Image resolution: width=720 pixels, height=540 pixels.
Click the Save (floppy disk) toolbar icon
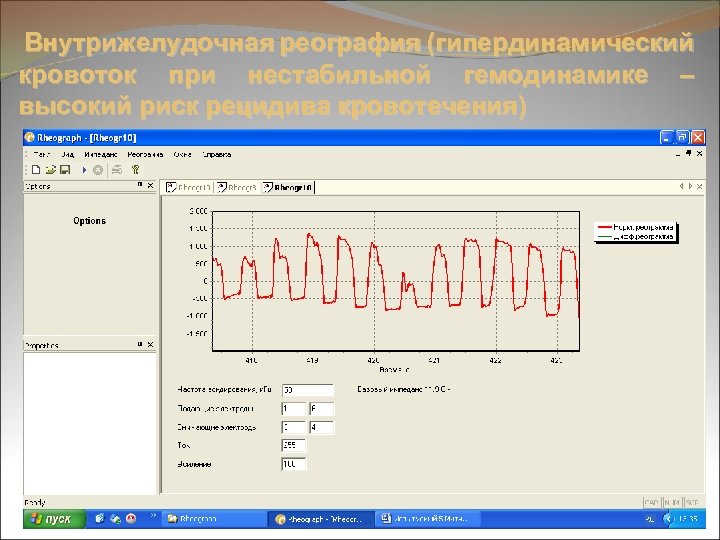(x=65, y=170)
